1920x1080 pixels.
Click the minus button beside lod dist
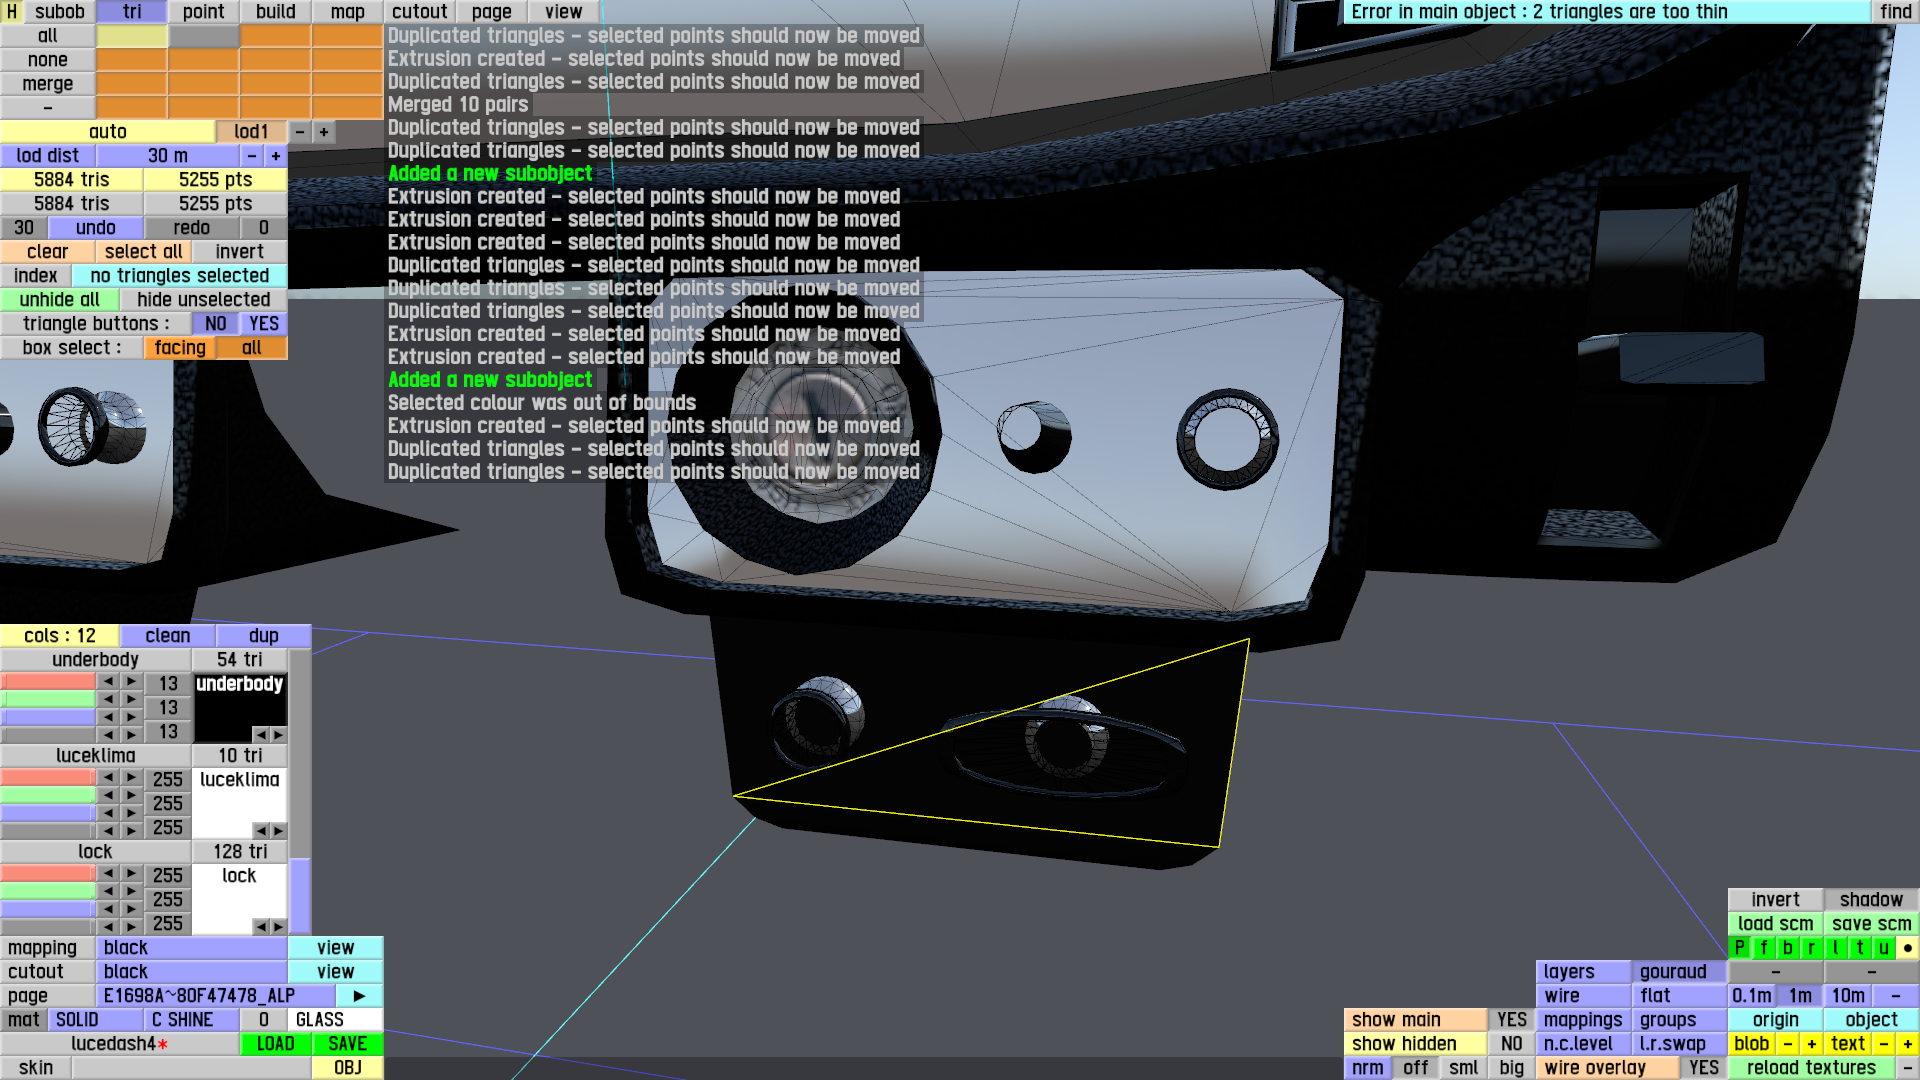tap(252, 156)
